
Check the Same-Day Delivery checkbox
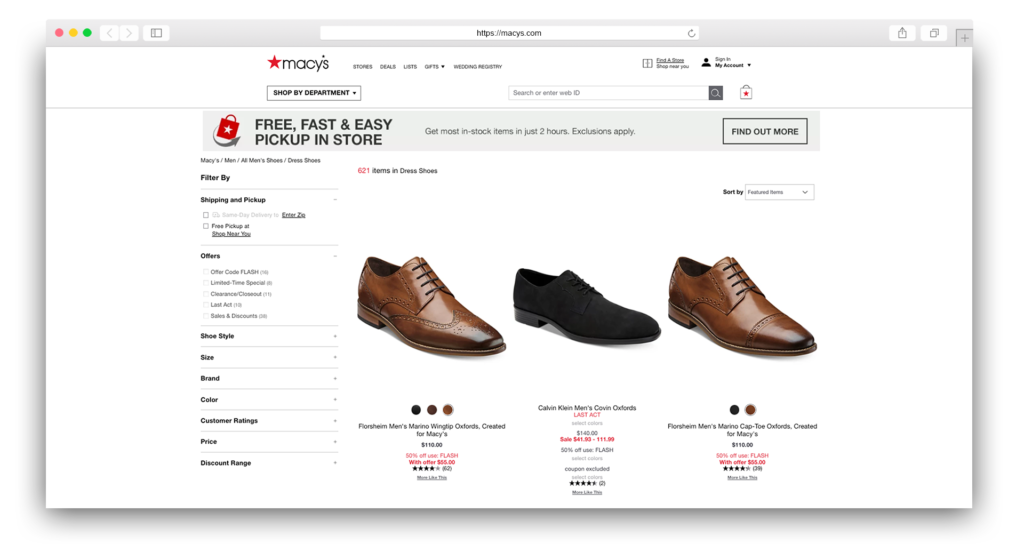pos(206,215)
